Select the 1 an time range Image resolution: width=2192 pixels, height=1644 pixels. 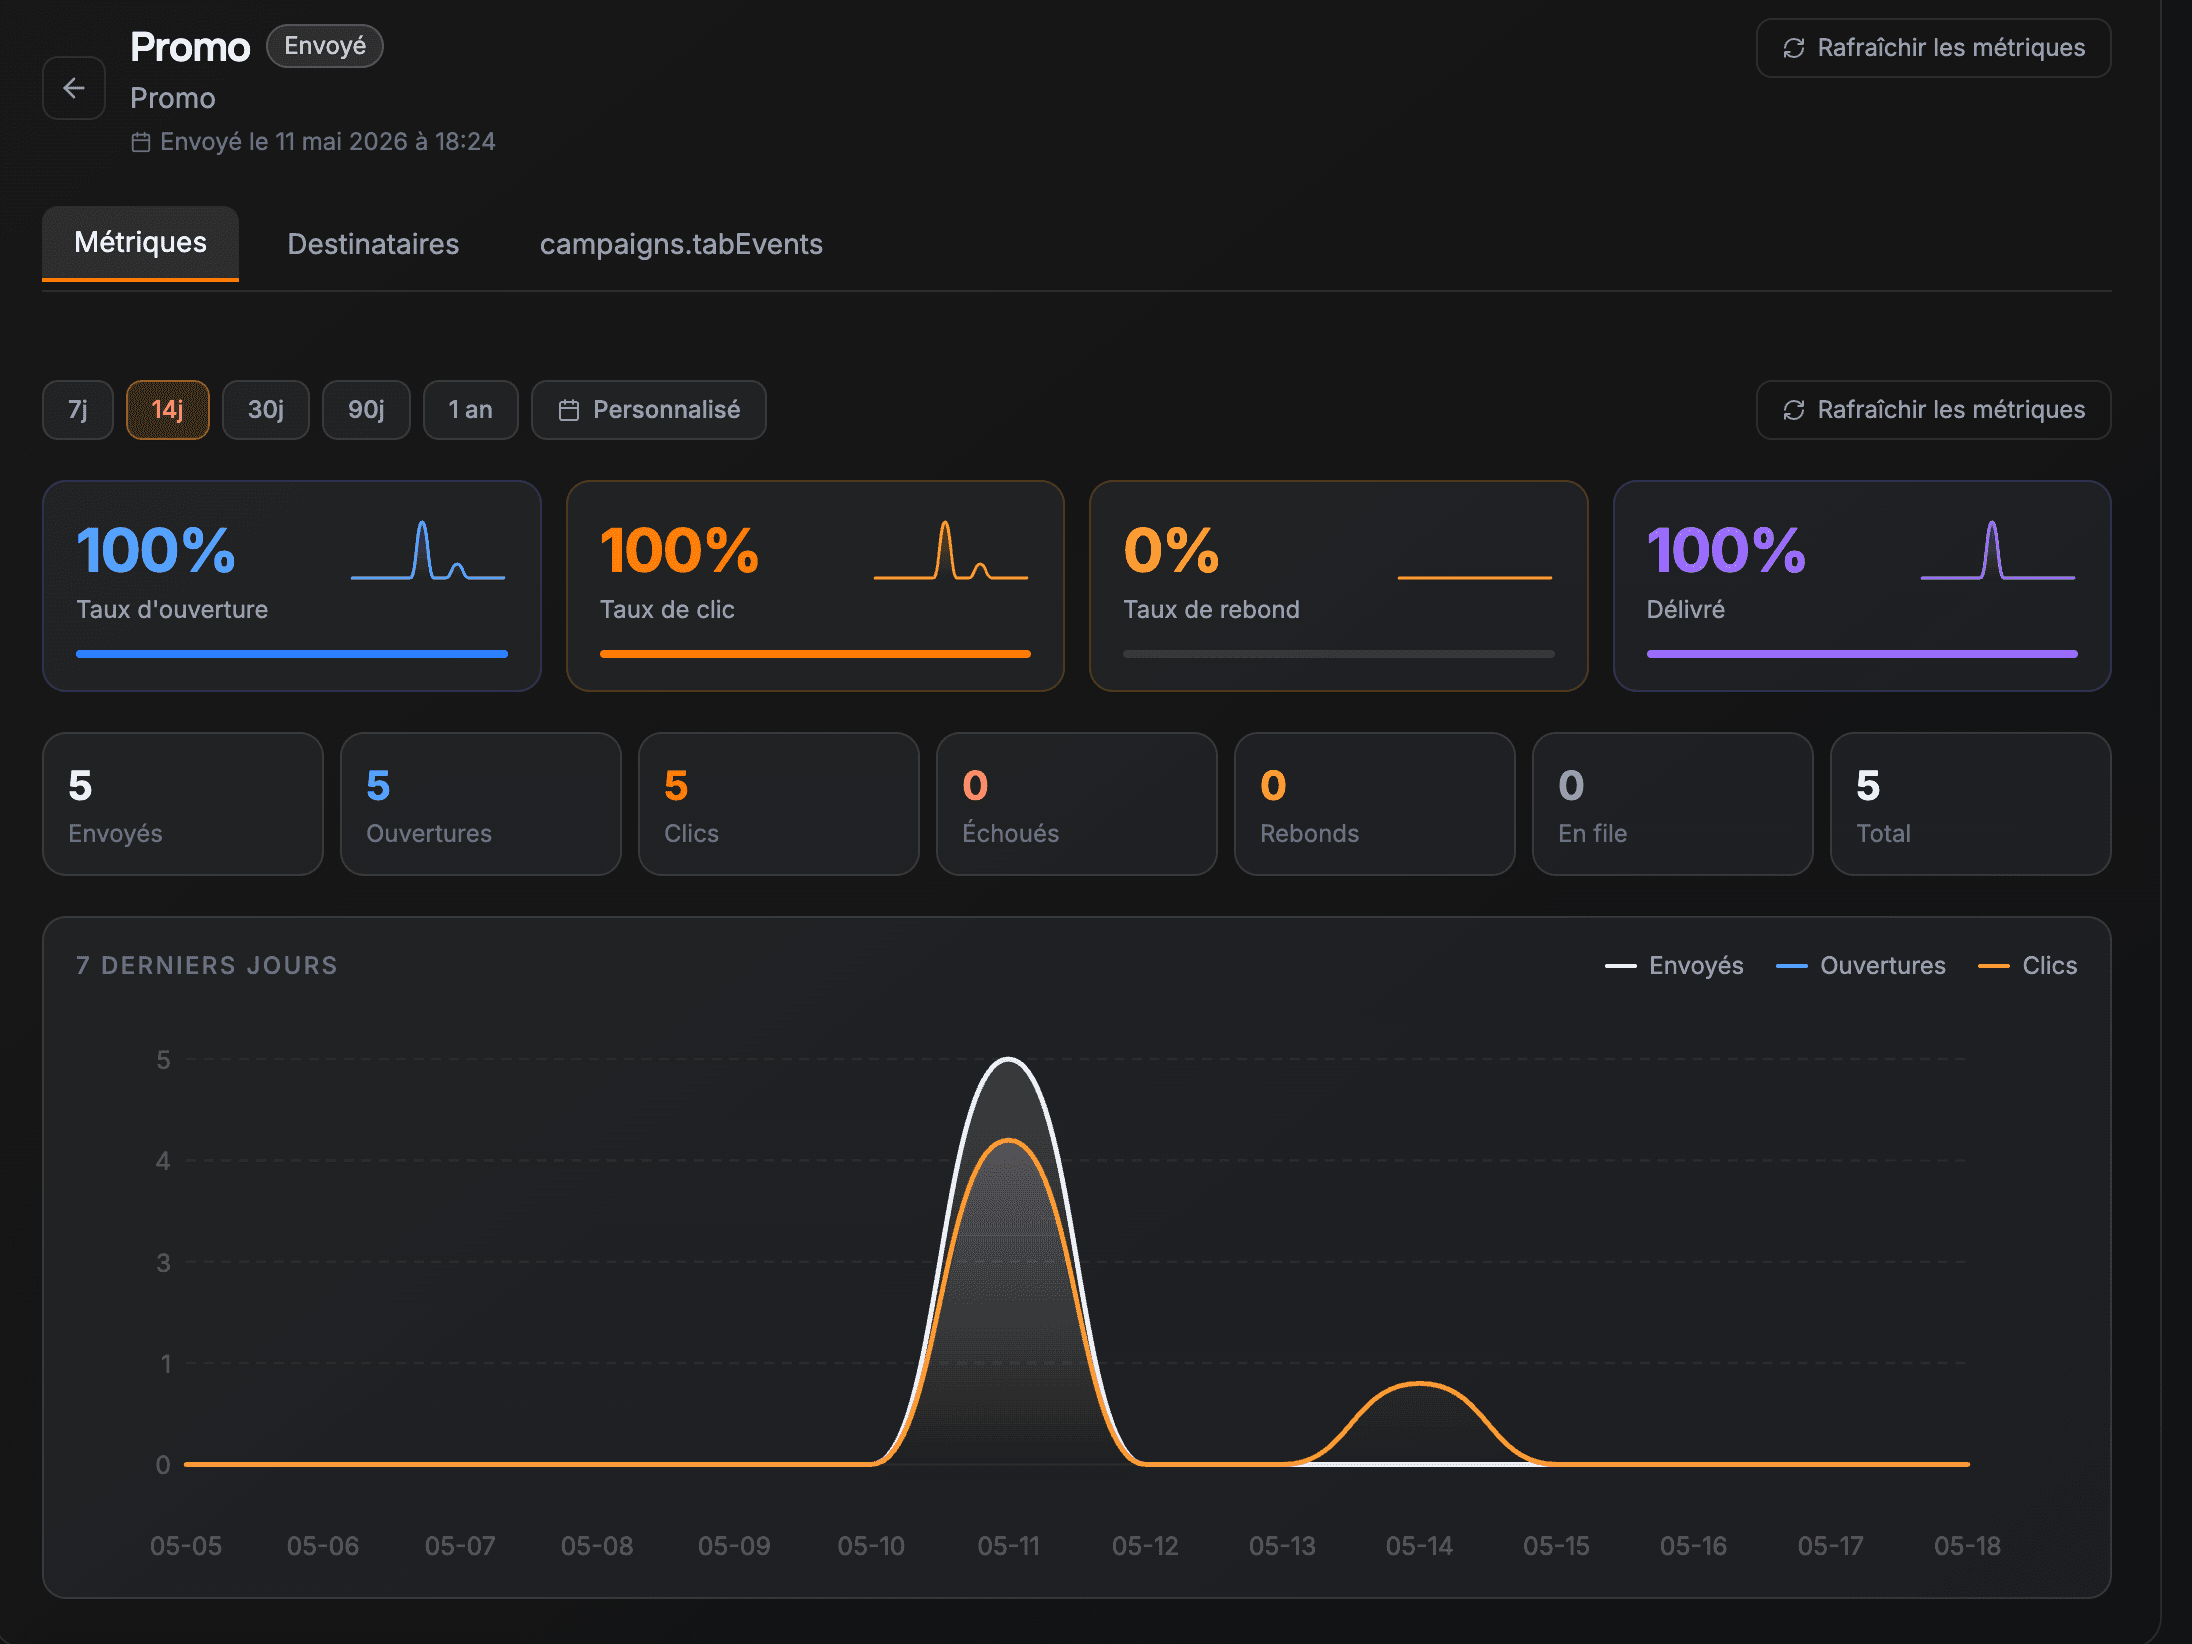point(471,410)
